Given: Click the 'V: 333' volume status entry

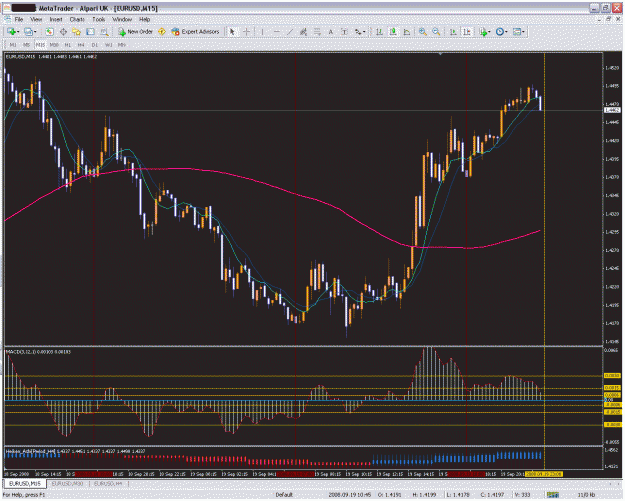Looking at the screenshot, I should (522, 495).
